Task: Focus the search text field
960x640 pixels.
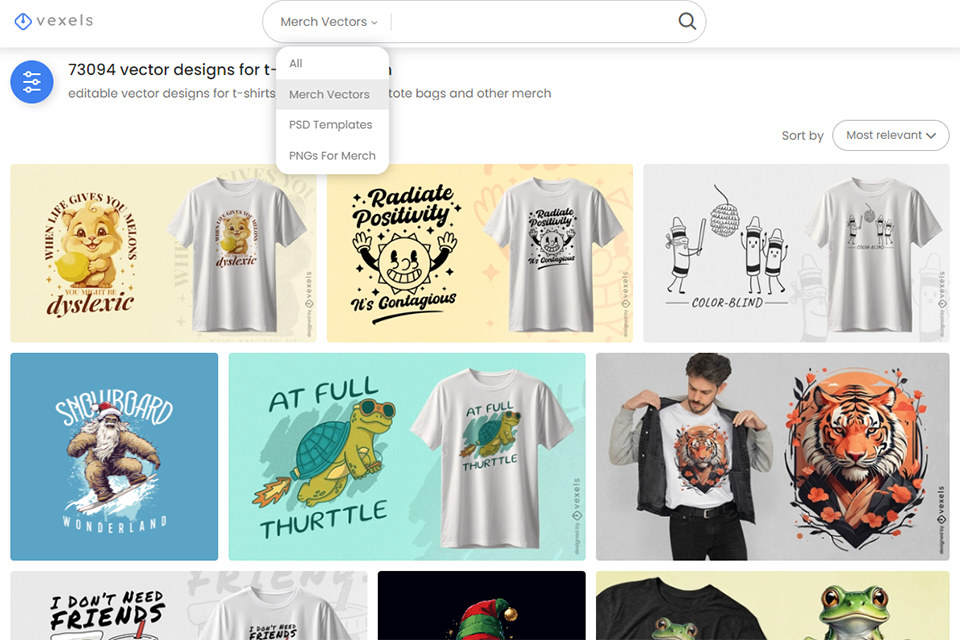Action: (x=533, y=22)
